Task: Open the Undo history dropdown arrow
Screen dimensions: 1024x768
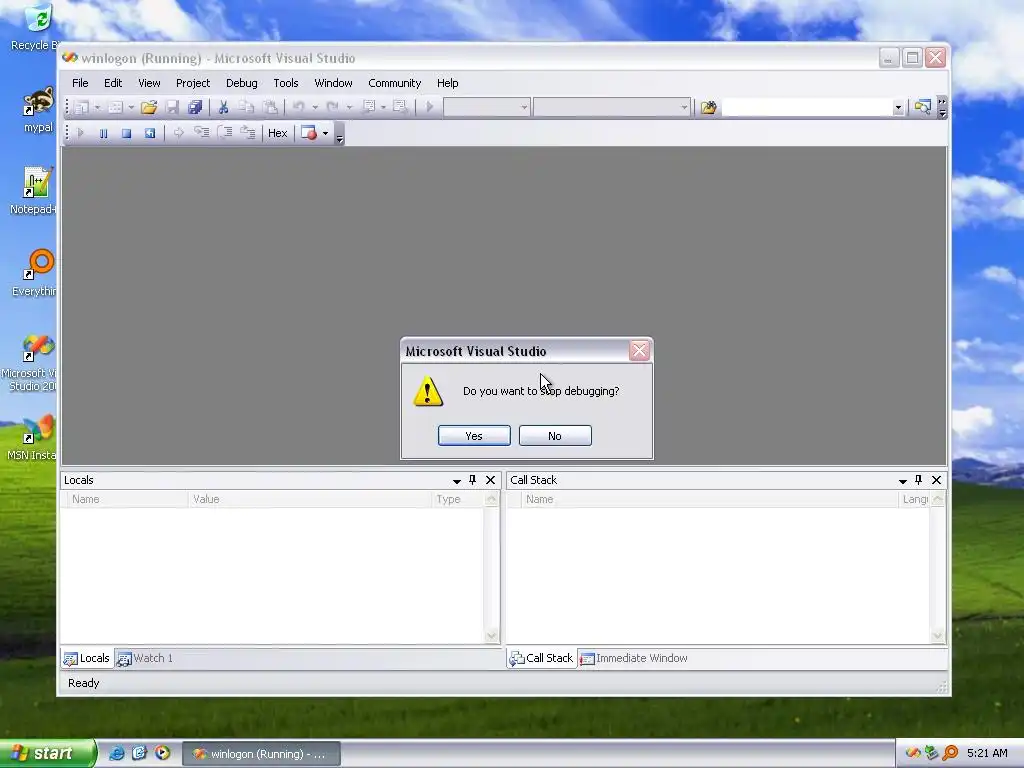Action: (x=315, y=107)
